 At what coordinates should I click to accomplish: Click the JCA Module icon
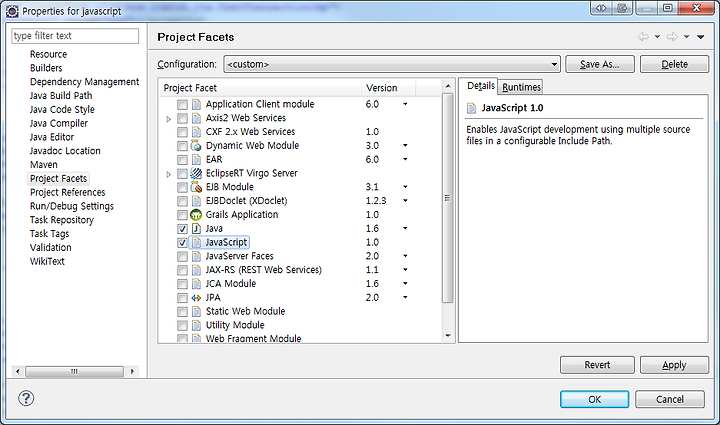196,283
